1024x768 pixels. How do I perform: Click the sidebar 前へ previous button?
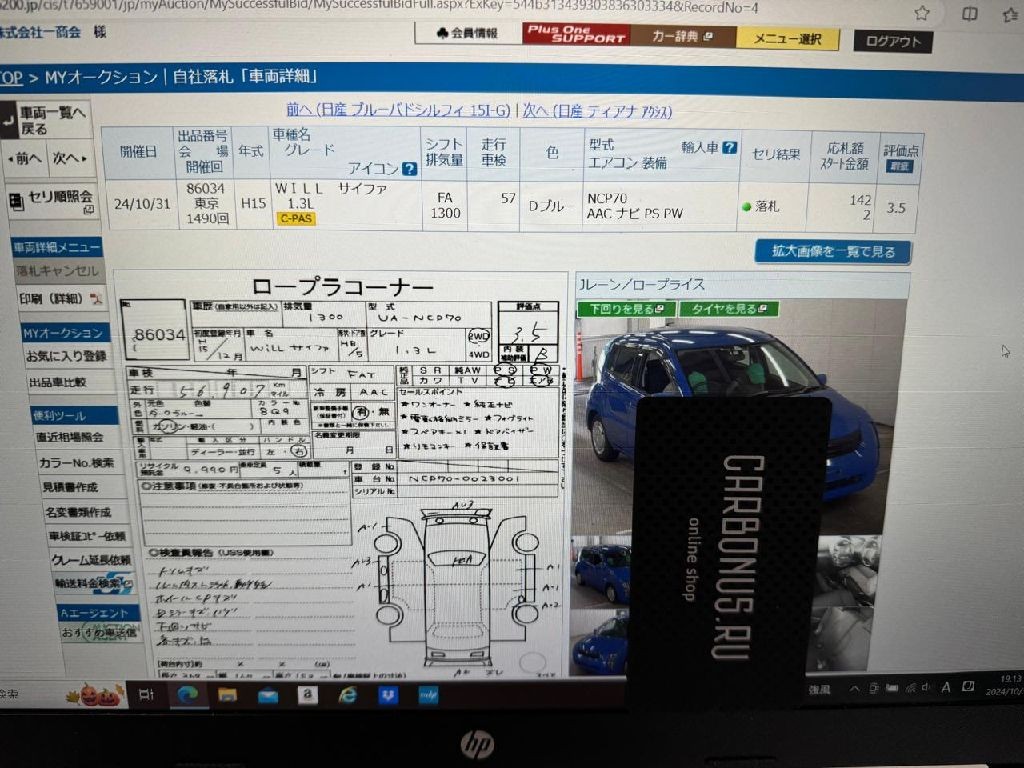coord(25,158)
